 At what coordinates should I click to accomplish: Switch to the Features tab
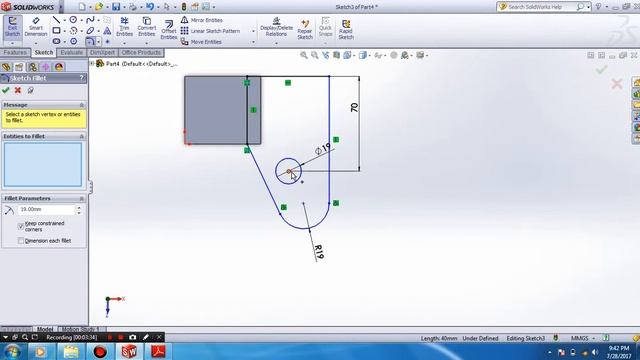tap(15, 53)
